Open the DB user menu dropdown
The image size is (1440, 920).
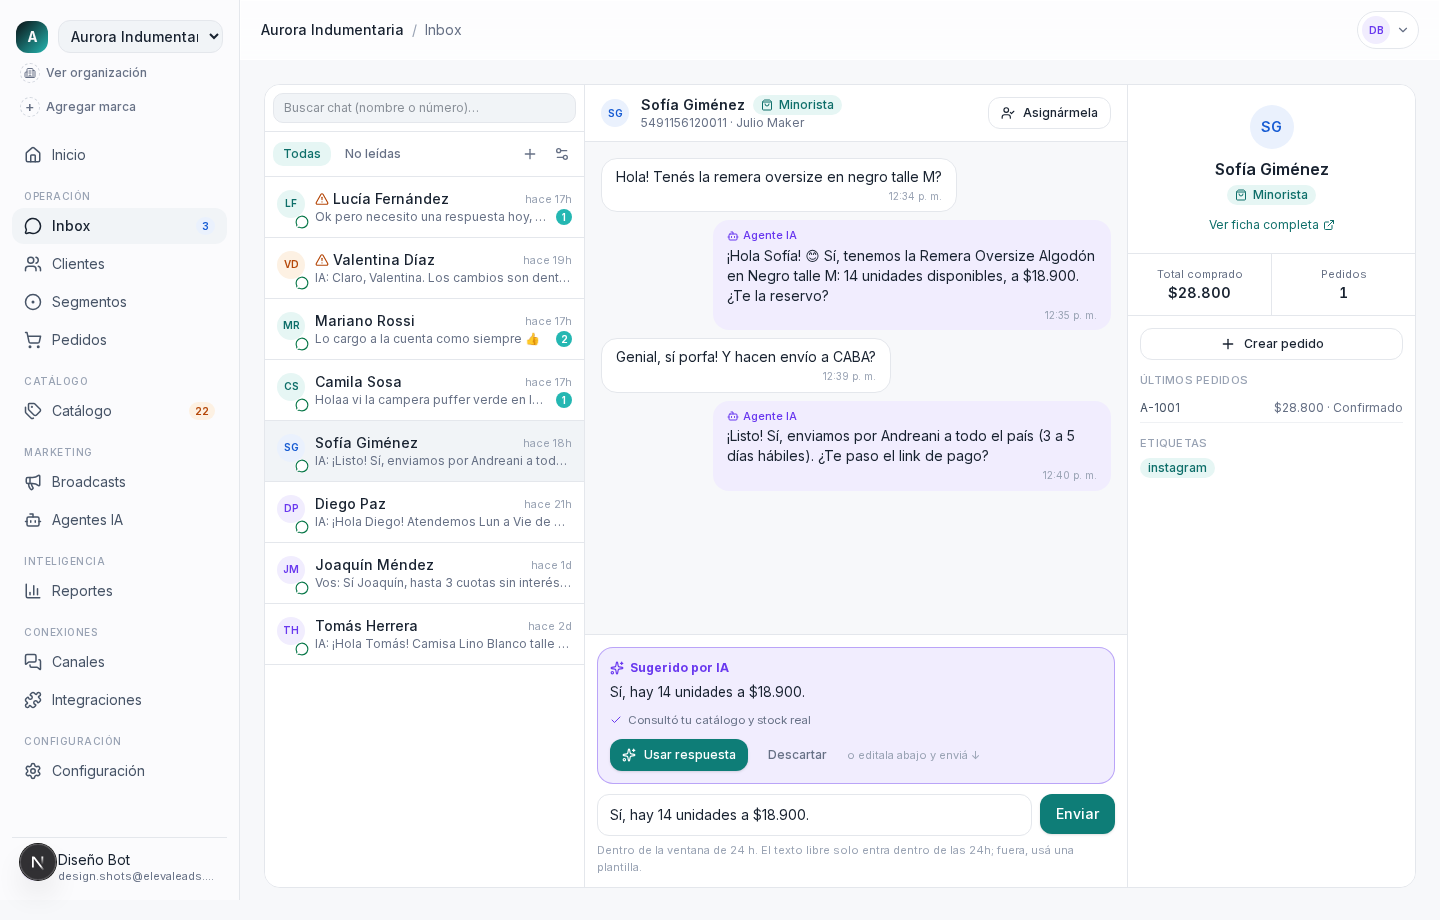tap(1388, 30)
